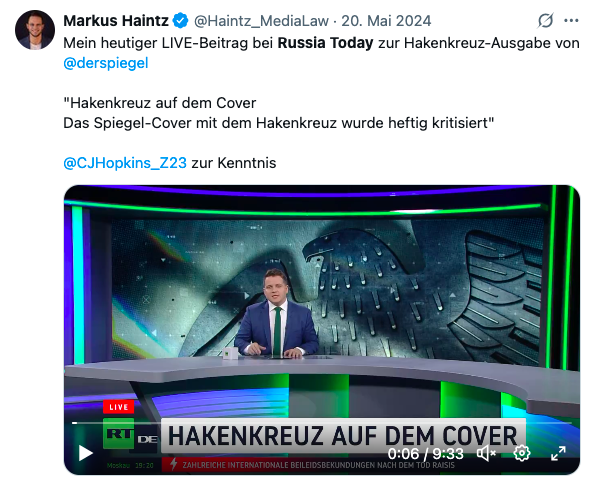This screenshot has width=597, height=479.
Task: Open the Markus Haintz display name
Action: [116, 21]
